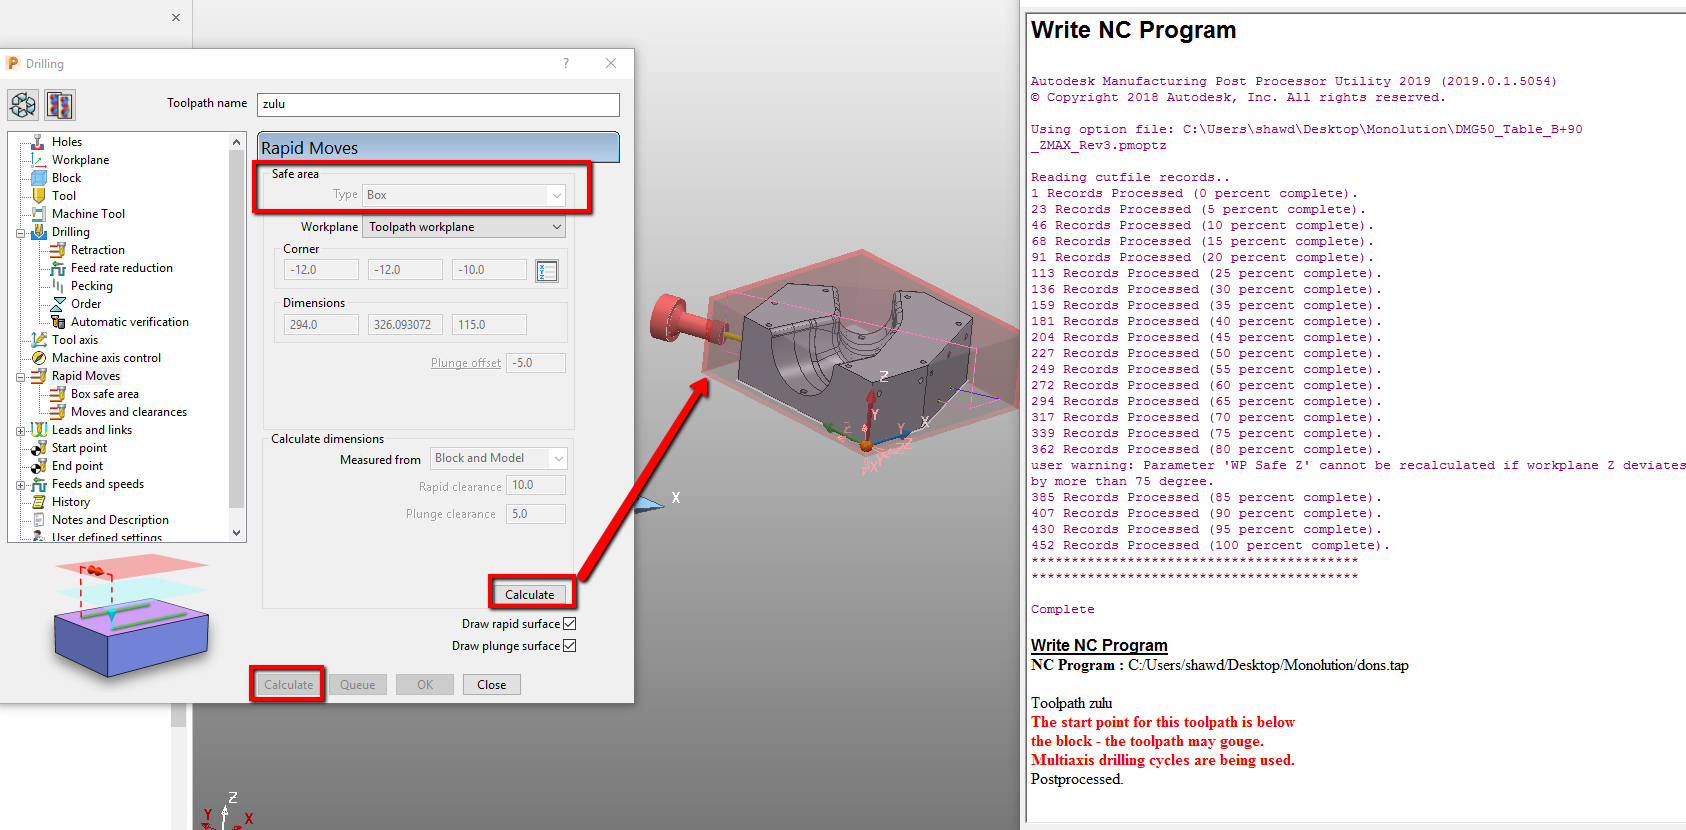The height and width of the screenshot is (830, 1686).
Task: Click the Automatic verification icon
Action: tap(58, 322)
